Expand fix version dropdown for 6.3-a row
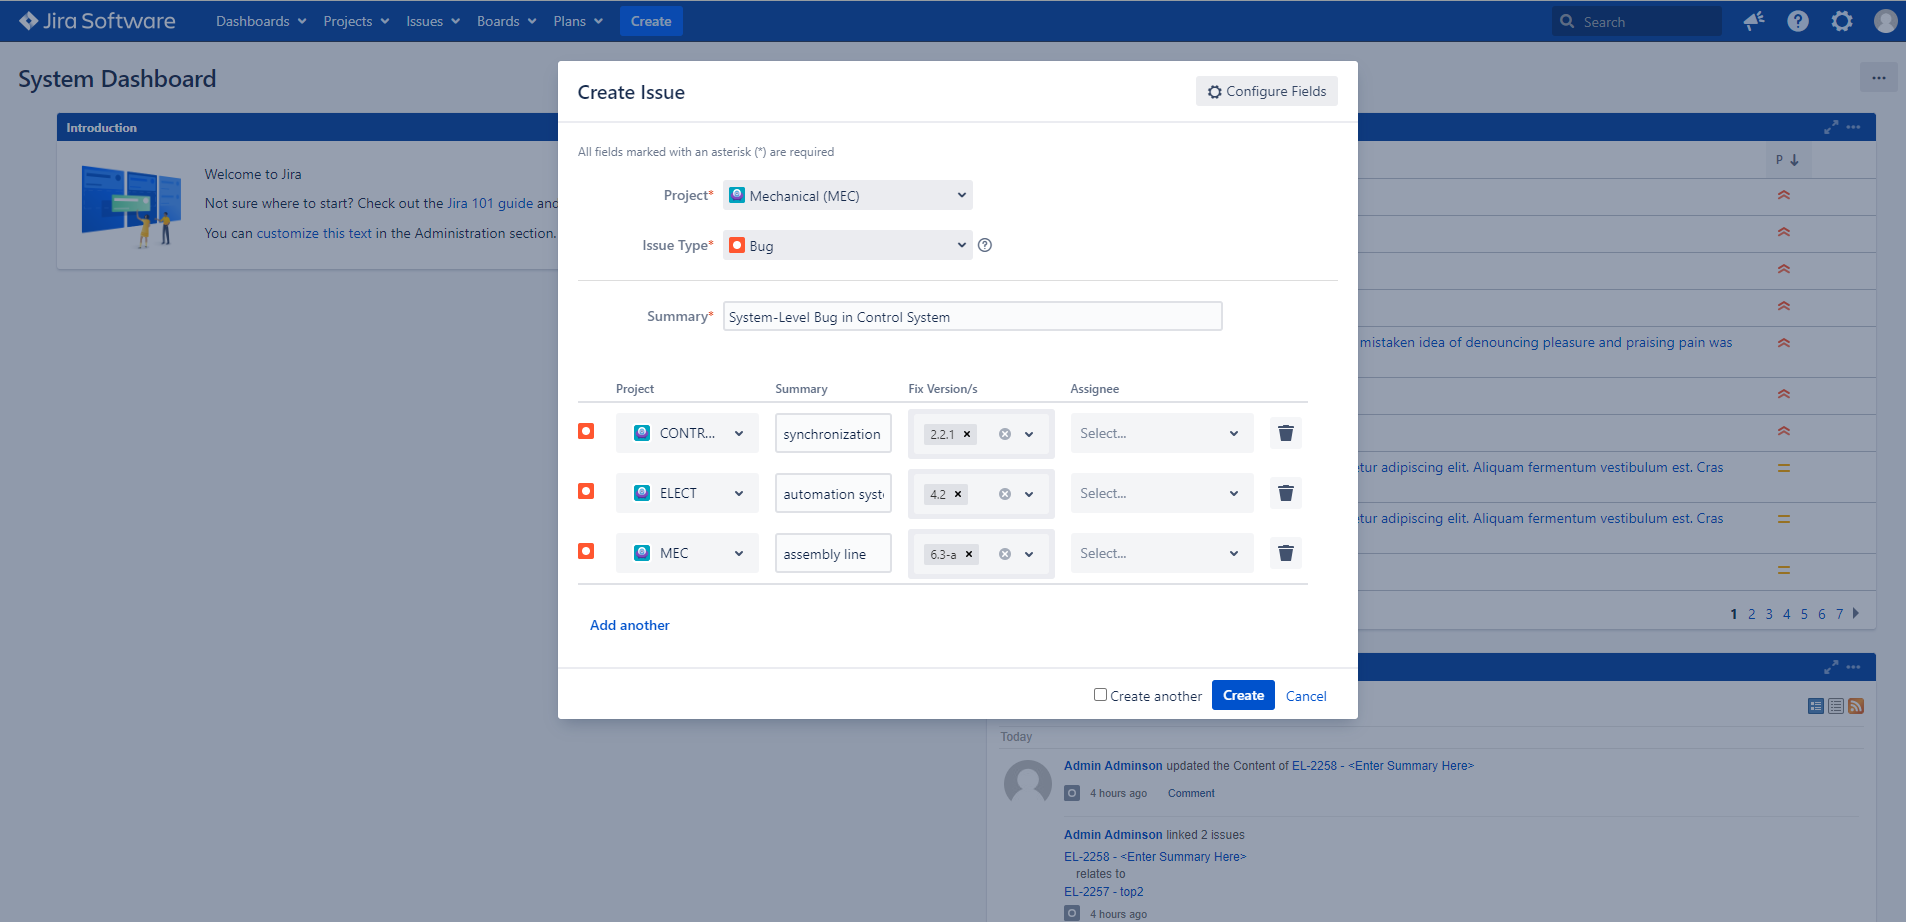This screenshot has height=922, width=1906. [x=1029, y=554]
